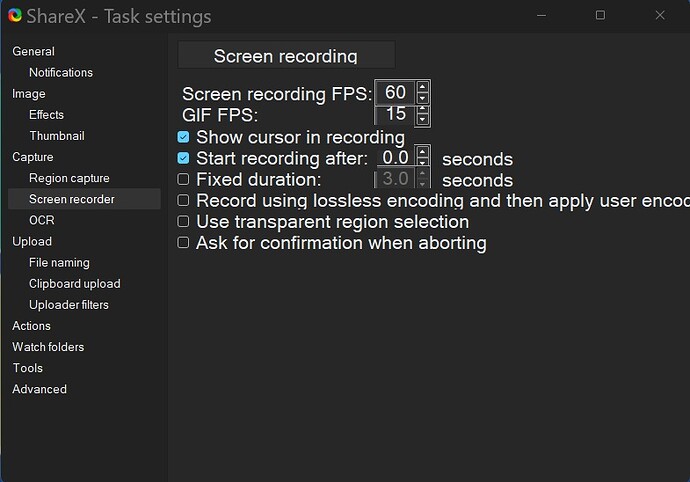
Task: Select Notifications in the sidebar
Action: coord(61,73)
